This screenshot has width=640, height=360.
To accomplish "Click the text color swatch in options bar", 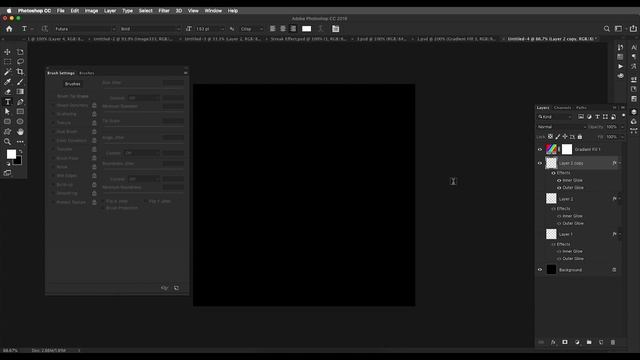I will (x=307, y=29).
